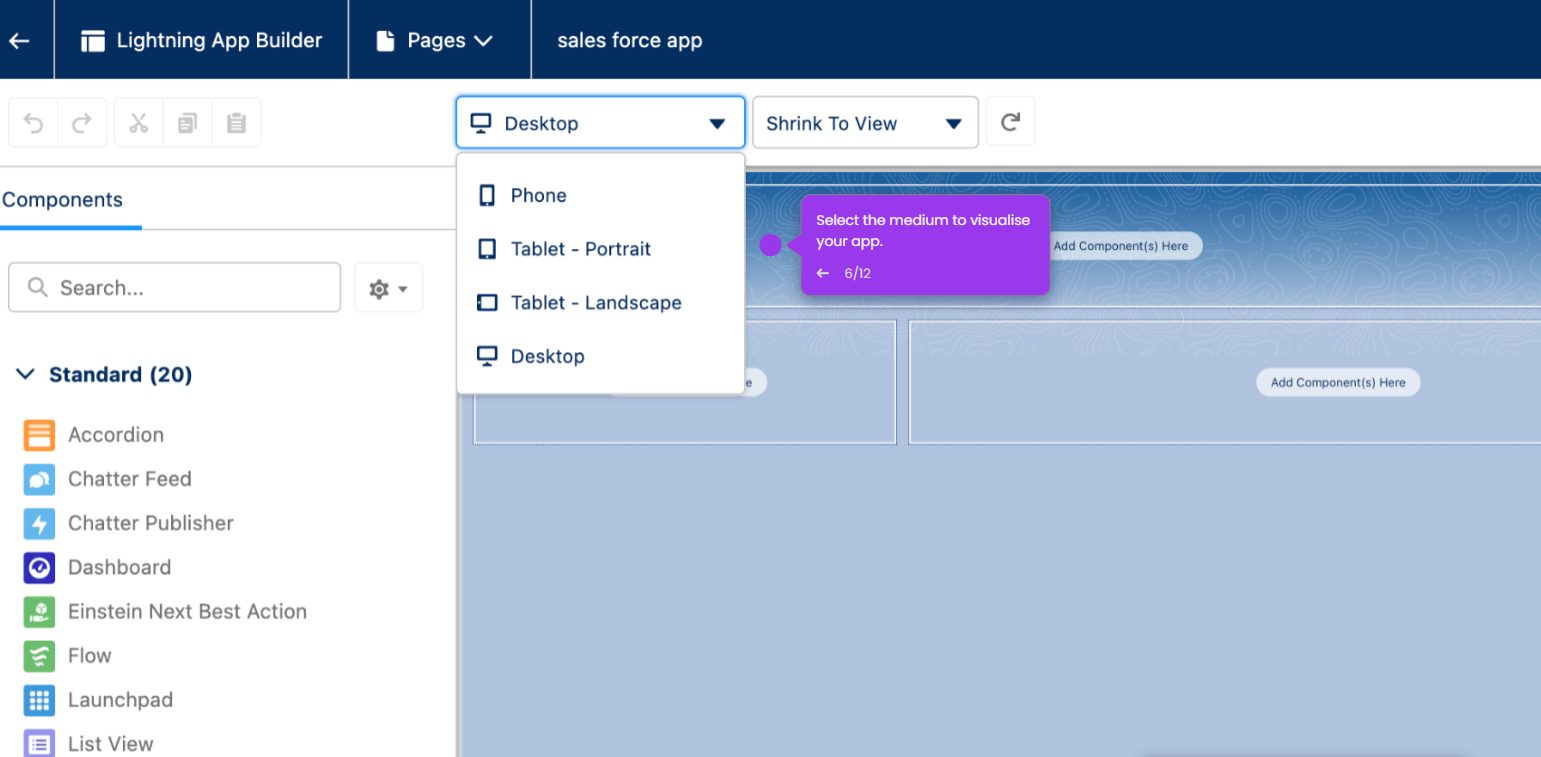Switch to the Components tab

[62, 200]
